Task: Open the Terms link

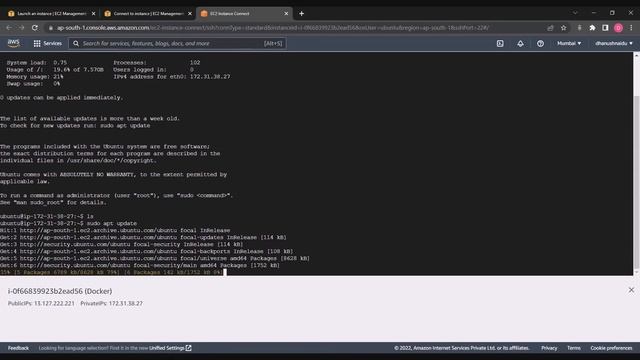Action: pos(573,348)
